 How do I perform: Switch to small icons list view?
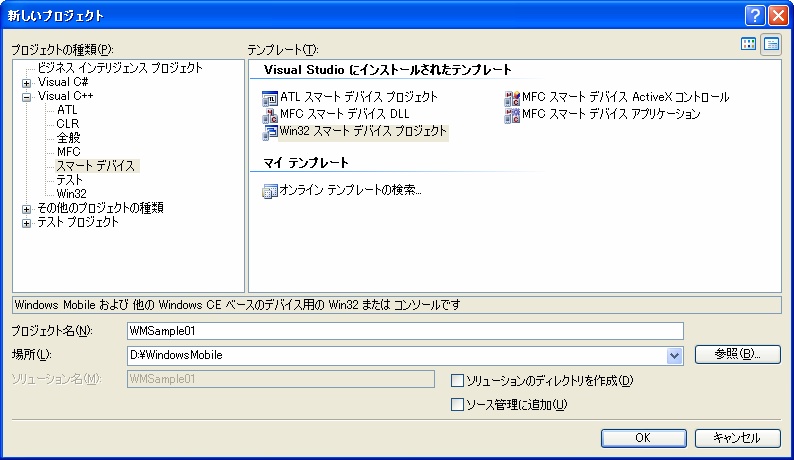coord(771,44)
